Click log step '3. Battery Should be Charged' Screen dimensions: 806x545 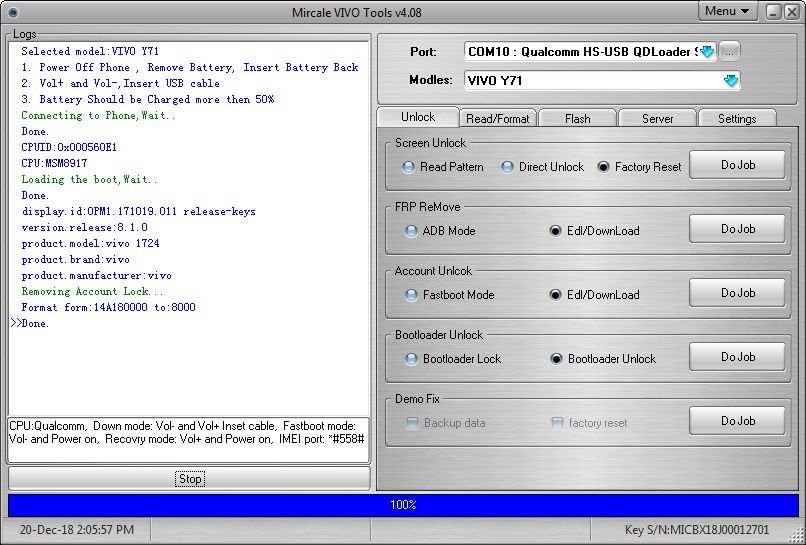tap(148, 99)
